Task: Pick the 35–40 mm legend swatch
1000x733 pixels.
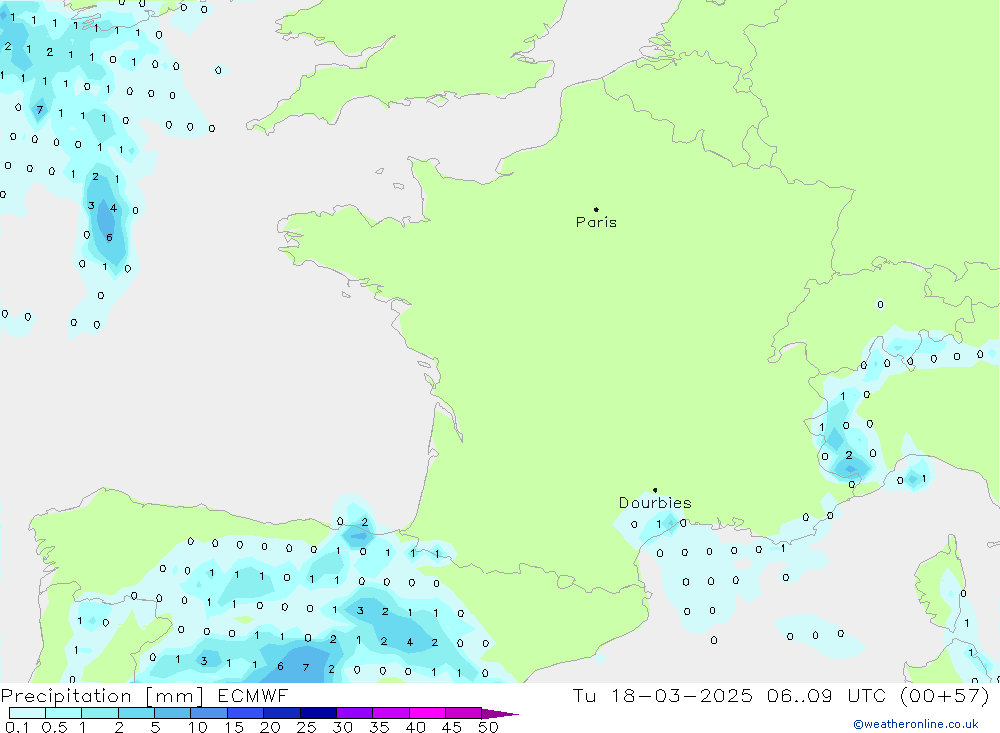Action: pos(391,713)
